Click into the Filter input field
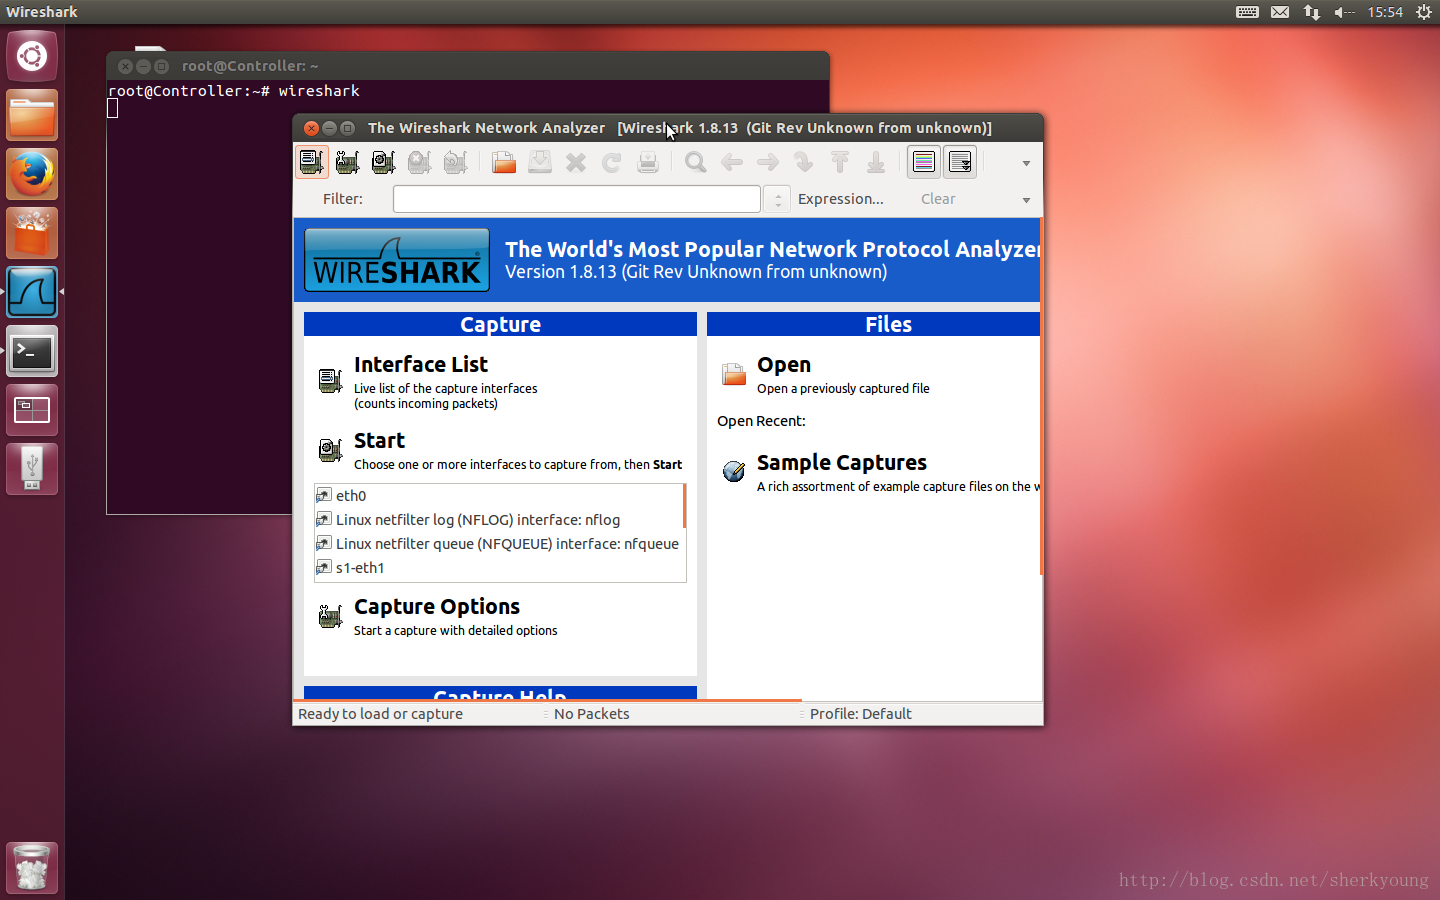This screenshot has height=900, width=1440. coord(577,199)
